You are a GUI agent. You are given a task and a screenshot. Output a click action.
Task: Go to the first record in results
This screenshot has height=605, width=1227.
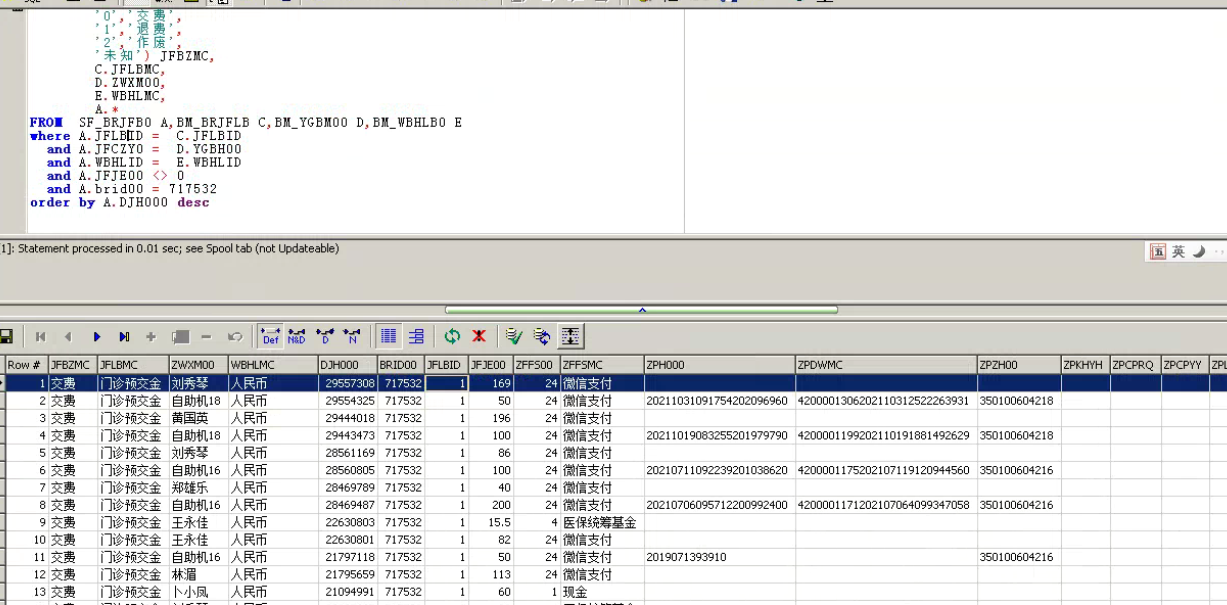40,337
